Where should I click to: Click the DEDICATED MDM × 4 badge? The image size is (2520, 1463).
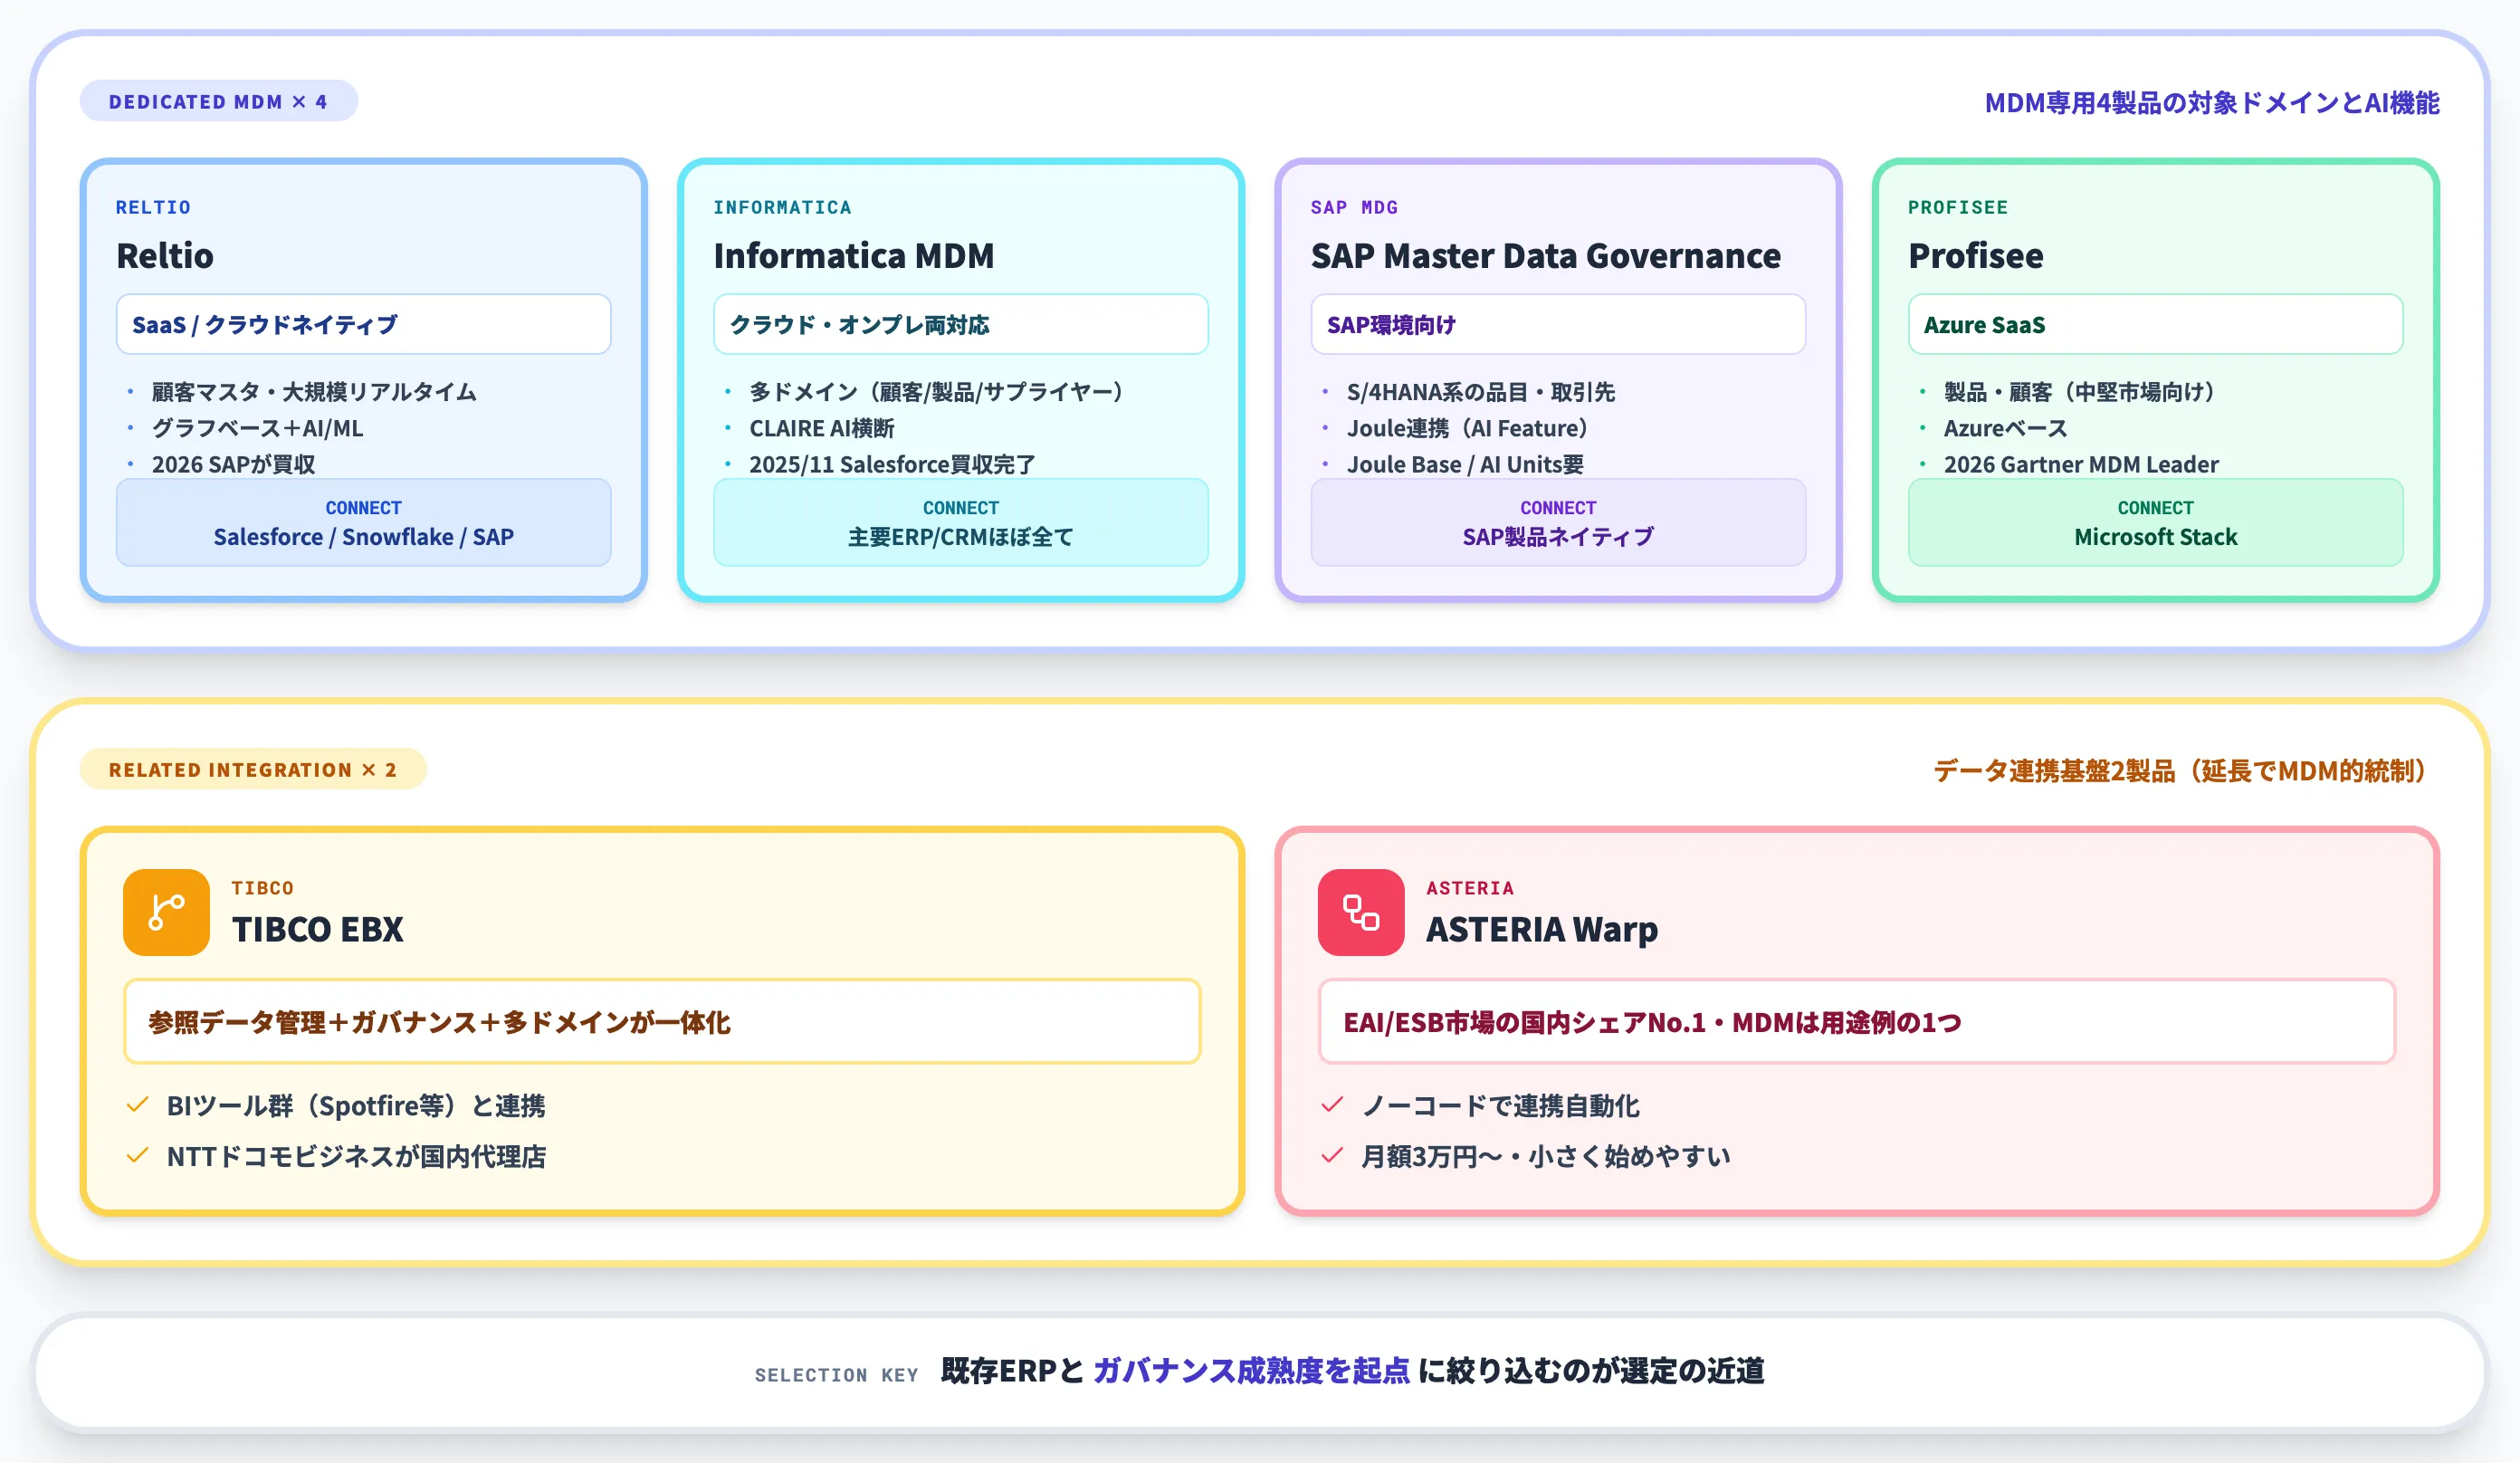tap(219, 101)
